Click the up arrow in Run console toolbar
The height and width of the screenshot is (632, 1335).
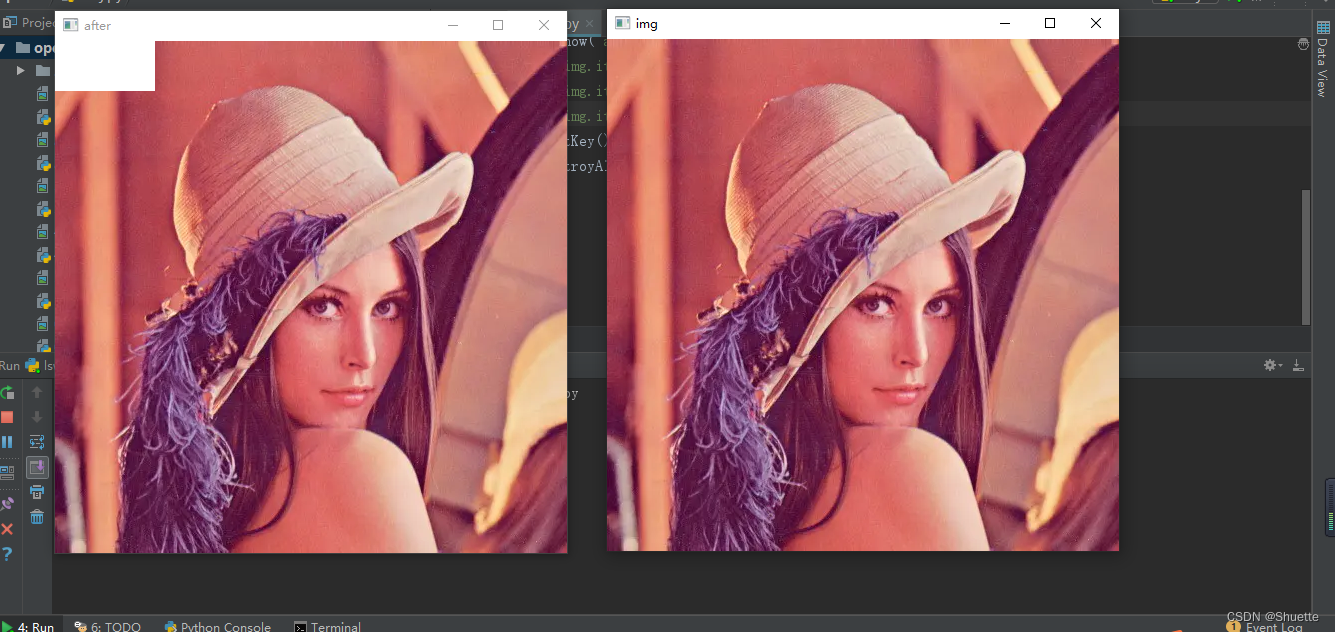point(37,393)
